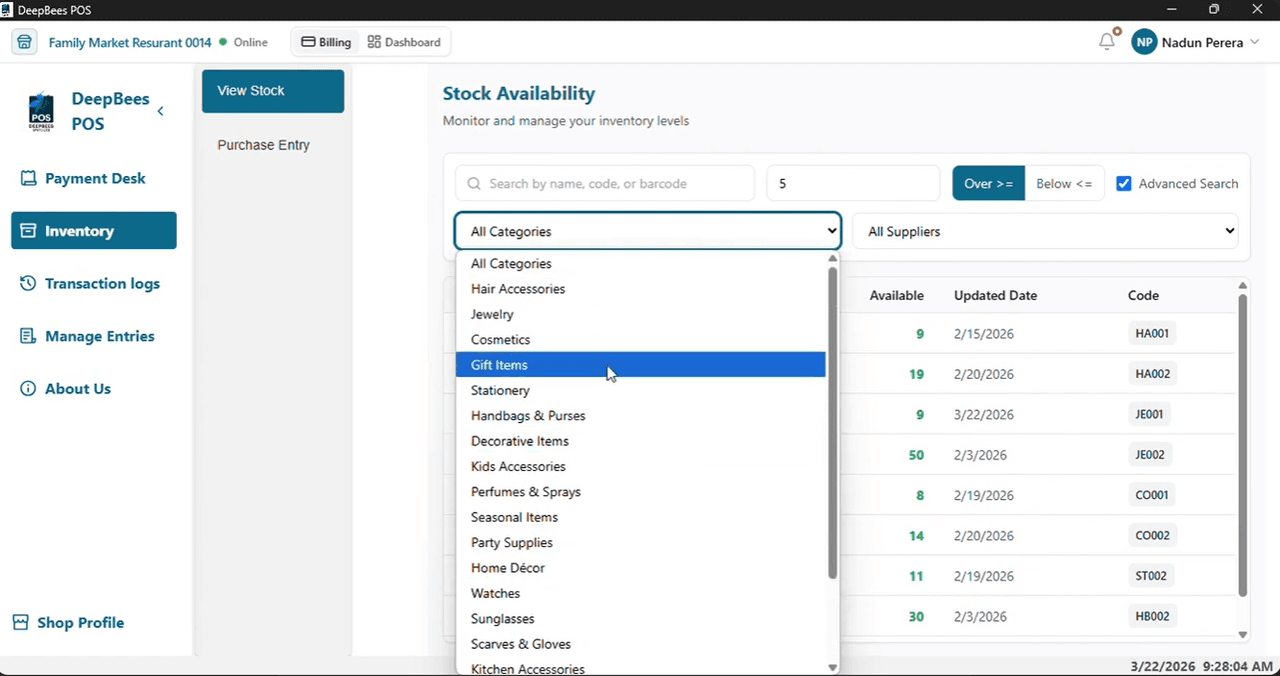Open the All Categories dropdown box
The width and height of the screenshot is (1280, 676).
click(648, 231)
